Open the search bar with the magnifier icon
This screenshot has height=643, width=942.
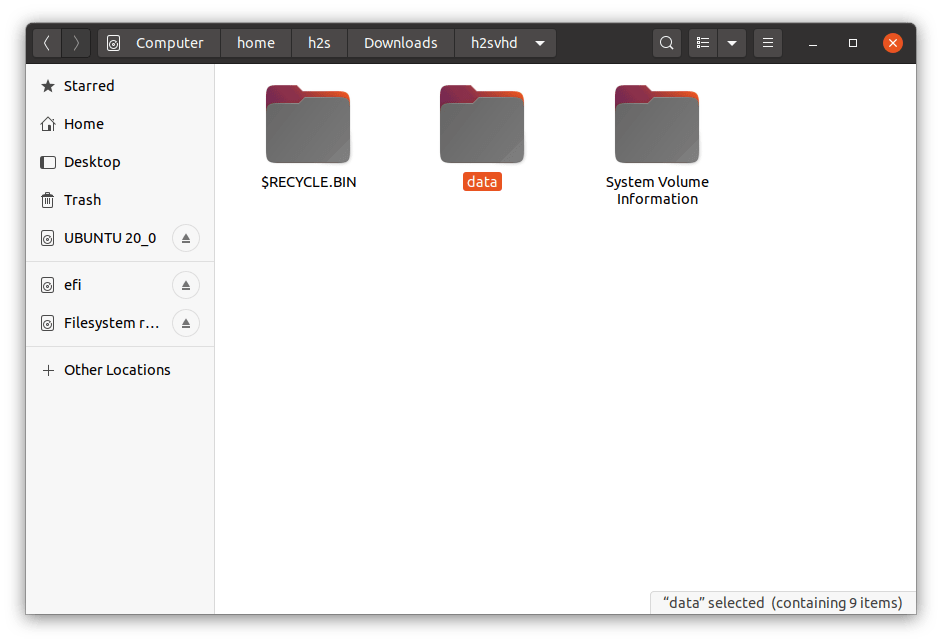click(665, 43)
